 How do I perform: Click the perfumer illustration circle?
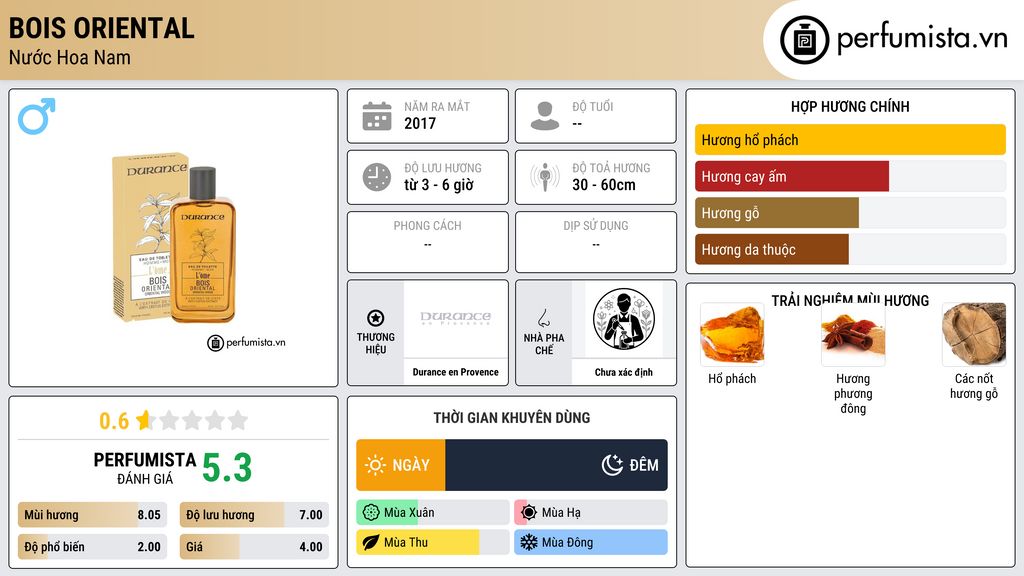click(624, 319)
